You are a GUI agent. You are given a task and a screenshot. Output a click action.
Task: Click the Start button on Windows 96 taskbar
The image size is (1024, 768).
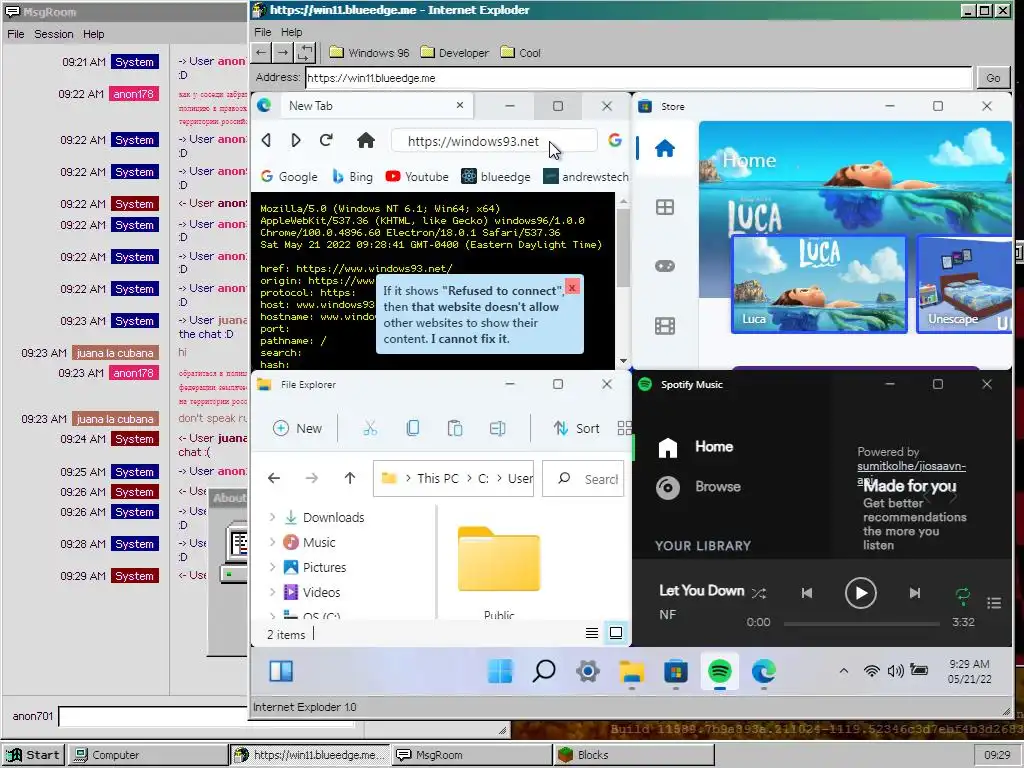[x=33, y=754]
